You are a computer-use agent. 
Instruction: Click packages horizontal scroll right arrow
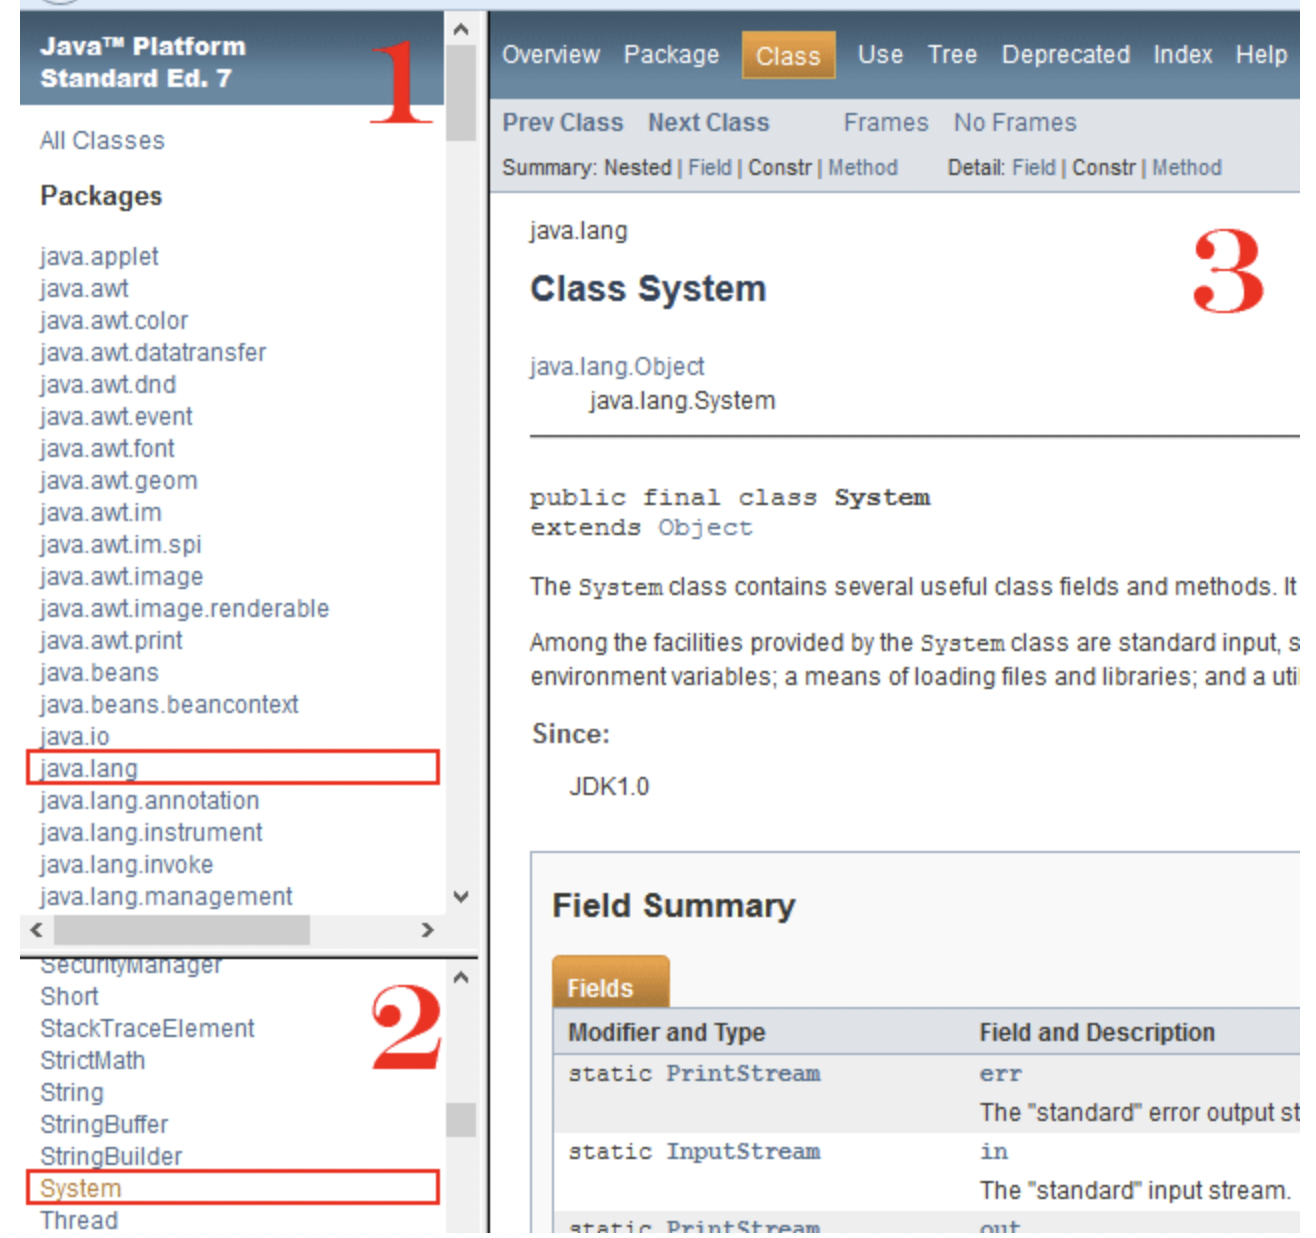click(x=428, y=930)
